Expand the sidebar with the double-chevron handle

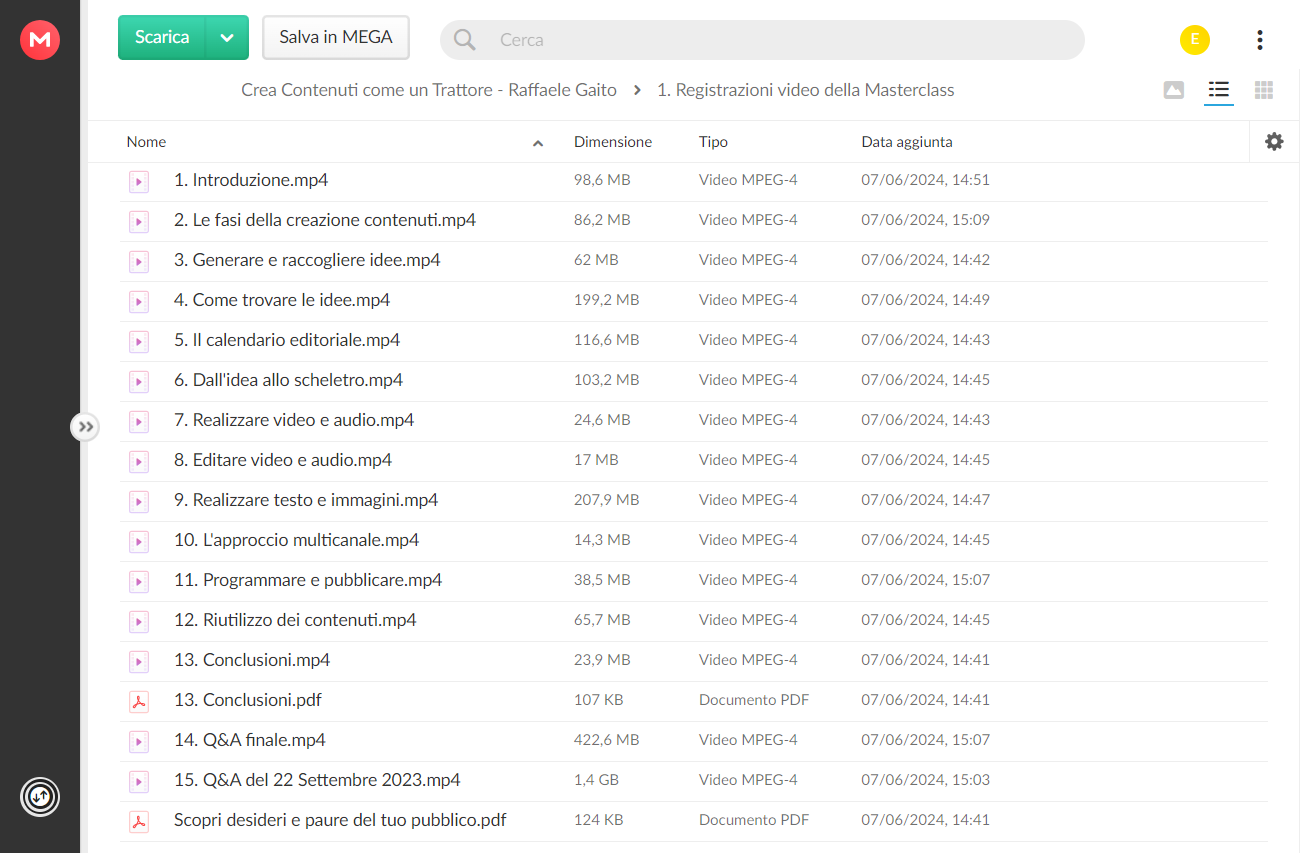pos(85,427)
